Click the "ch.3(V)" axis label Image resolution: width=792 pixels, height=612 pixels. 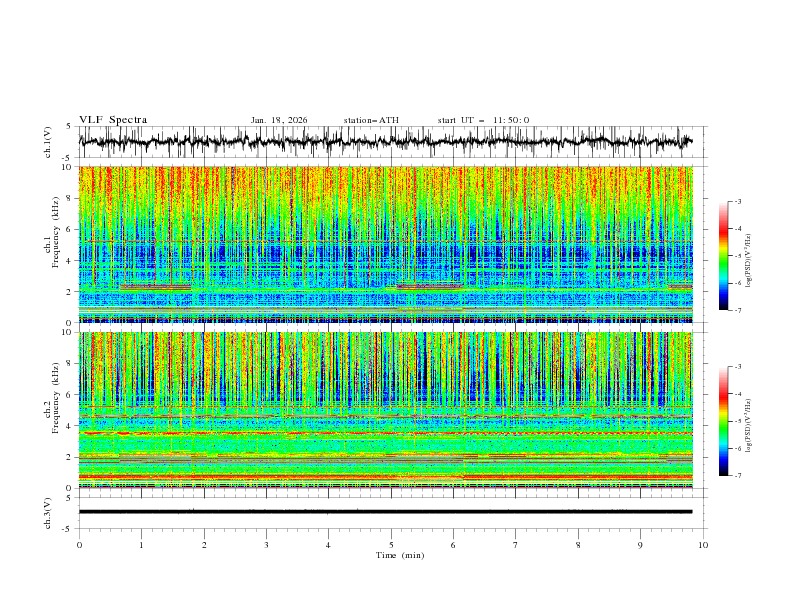(x=48, y=513)
